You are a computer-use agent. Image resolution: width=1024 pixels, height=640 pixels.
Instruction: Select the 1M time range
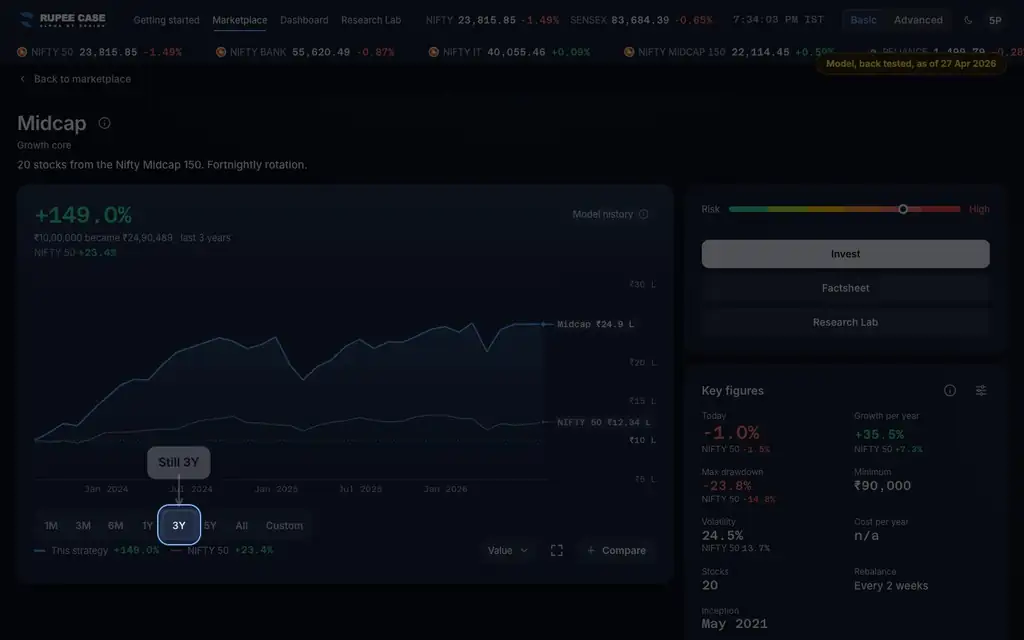[x=51, y=526]
